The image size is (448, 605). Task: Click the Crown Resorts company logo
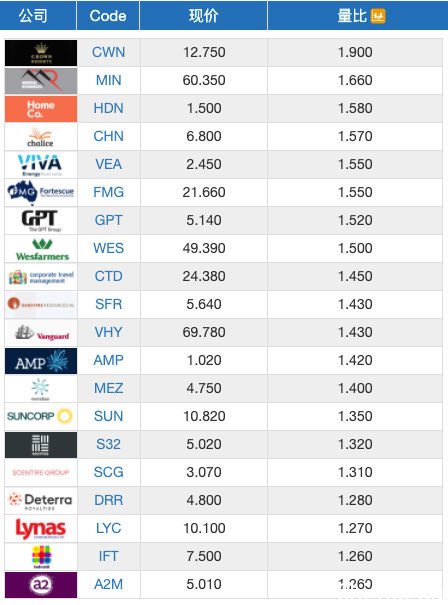[41, 53]
